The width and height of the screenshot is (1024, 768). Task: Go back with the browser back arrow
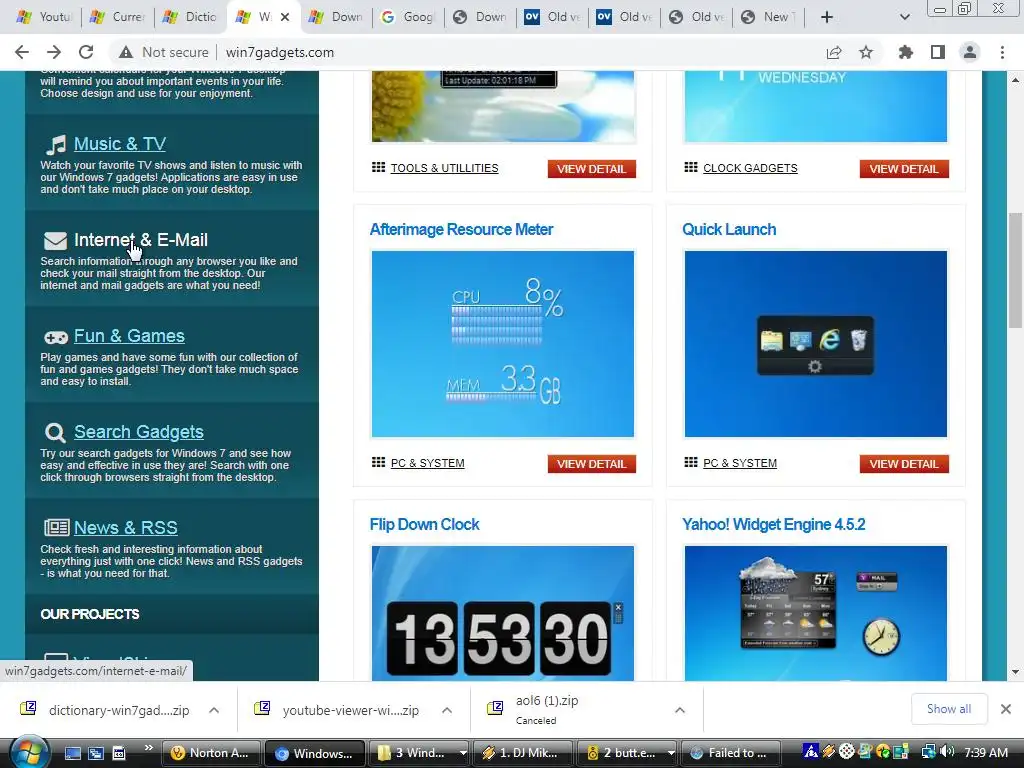click(x=22, y=52)
